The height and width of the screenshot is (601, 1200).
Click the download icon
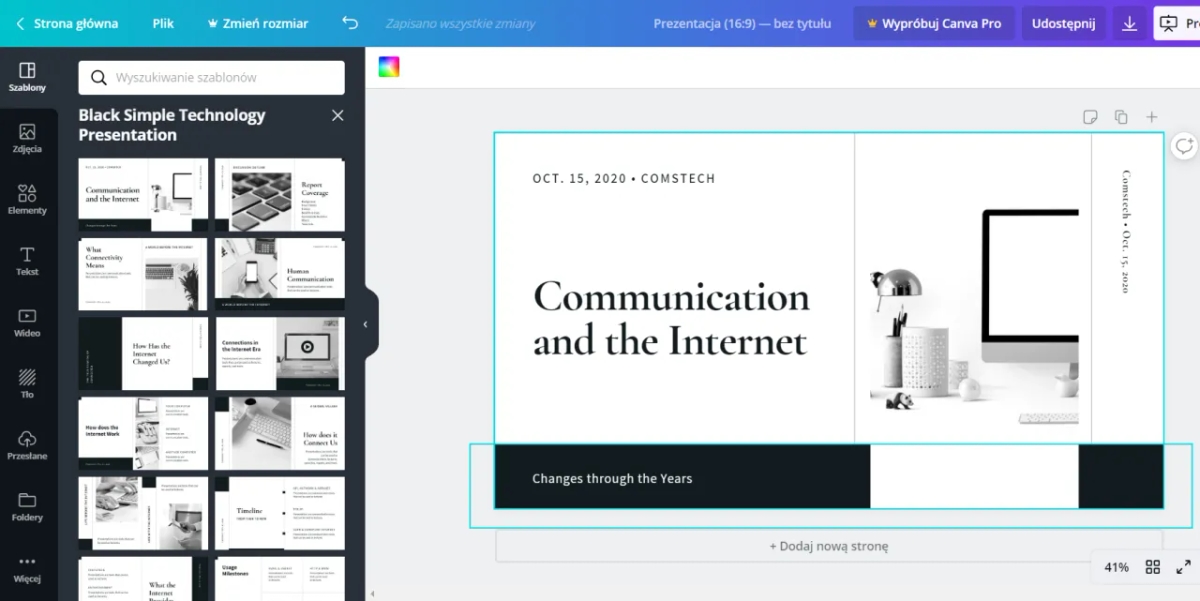(x=1129, y=23)
